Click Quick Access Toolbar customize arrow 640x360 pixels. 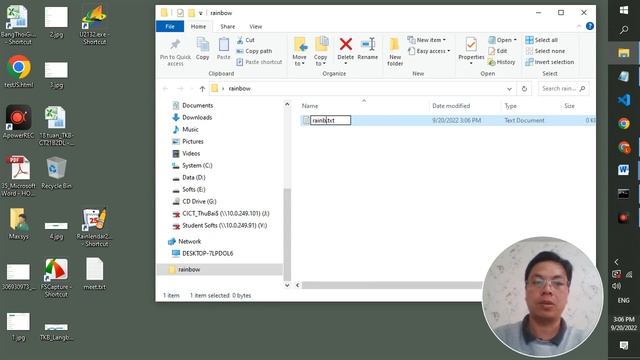[x=201, y=13]
